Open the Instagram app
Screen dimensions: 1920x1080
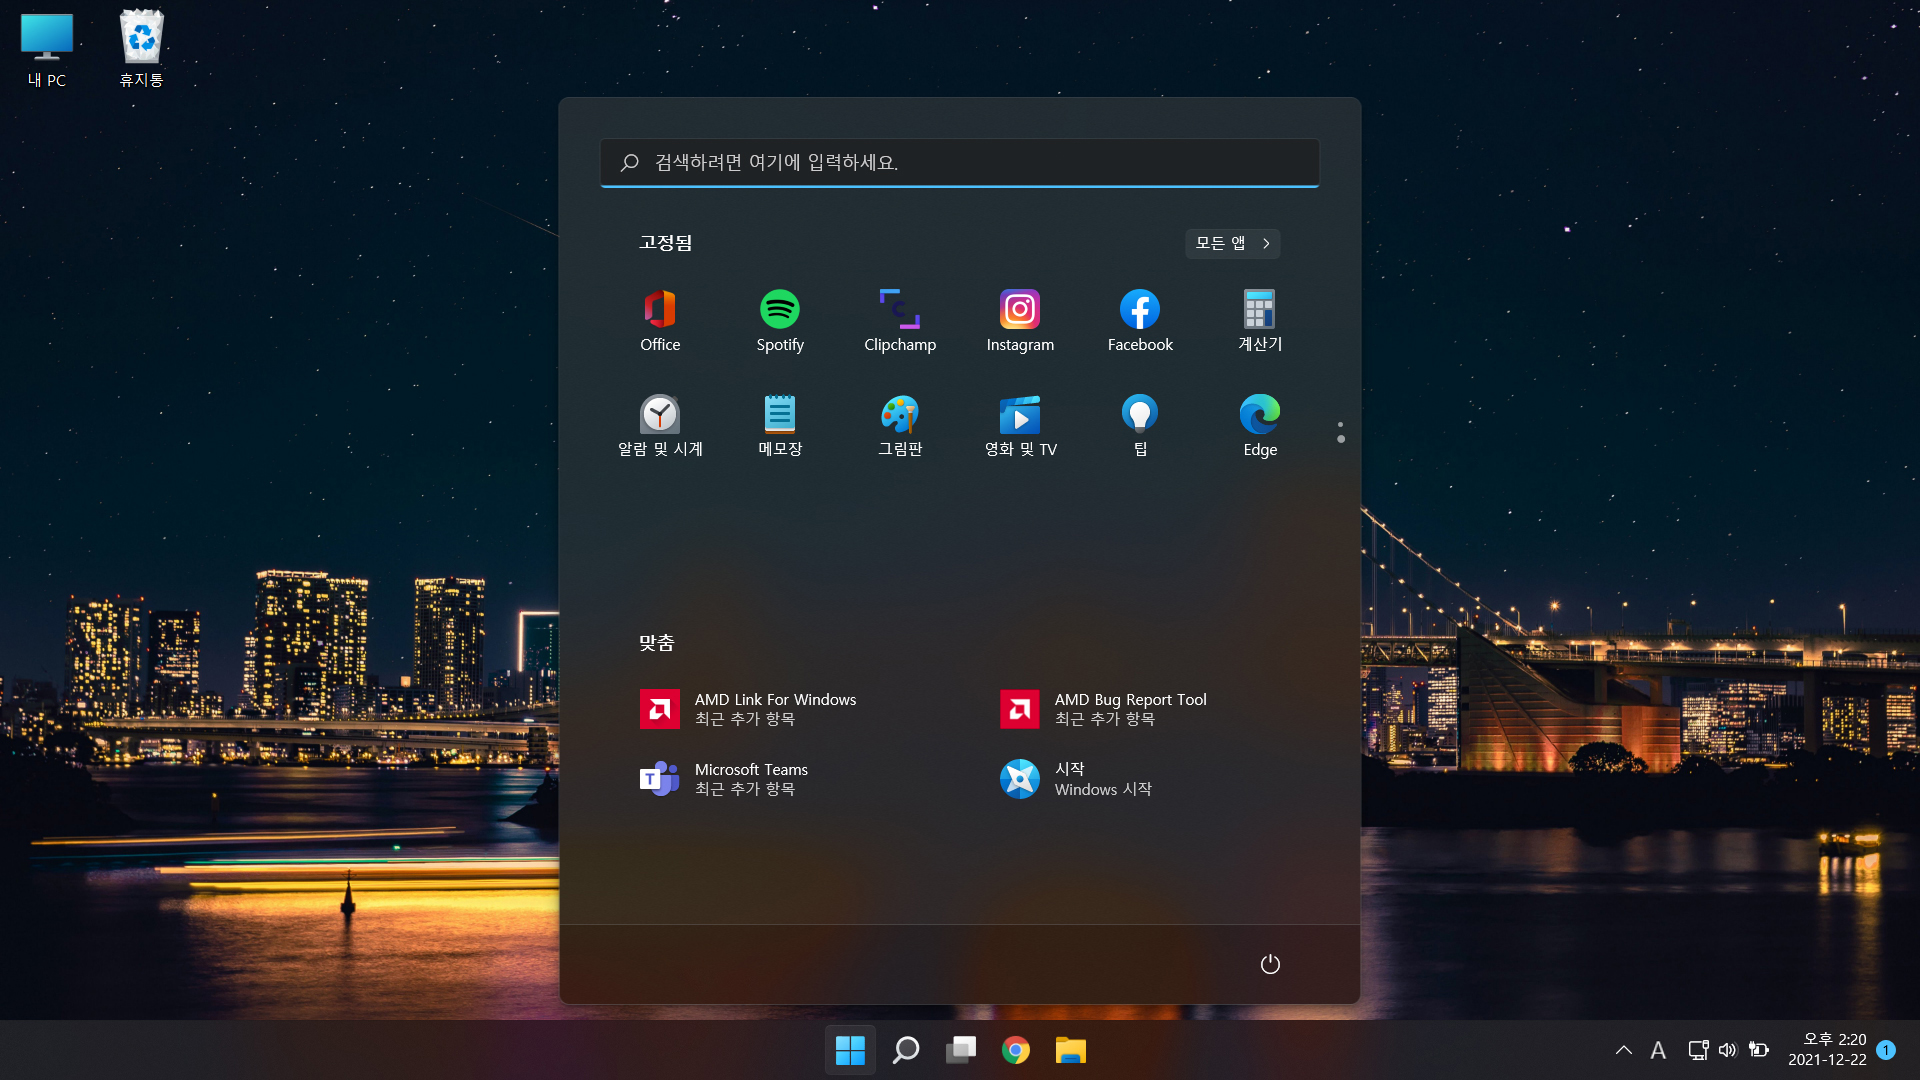pyautogui.click(x=1020, y=320)
